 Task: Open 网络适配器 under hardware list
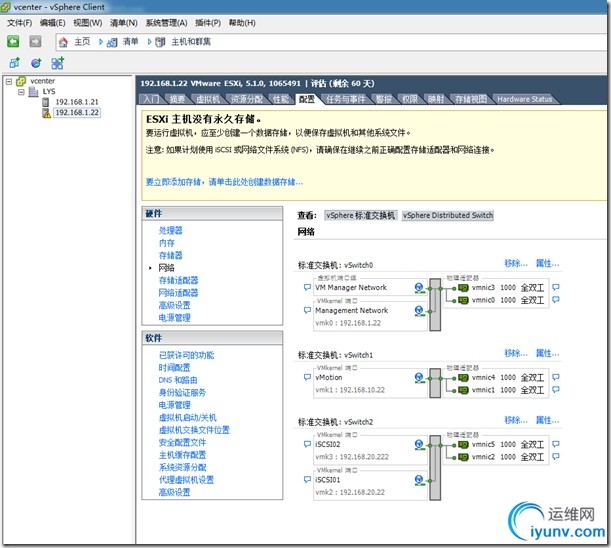coord(178,293)
